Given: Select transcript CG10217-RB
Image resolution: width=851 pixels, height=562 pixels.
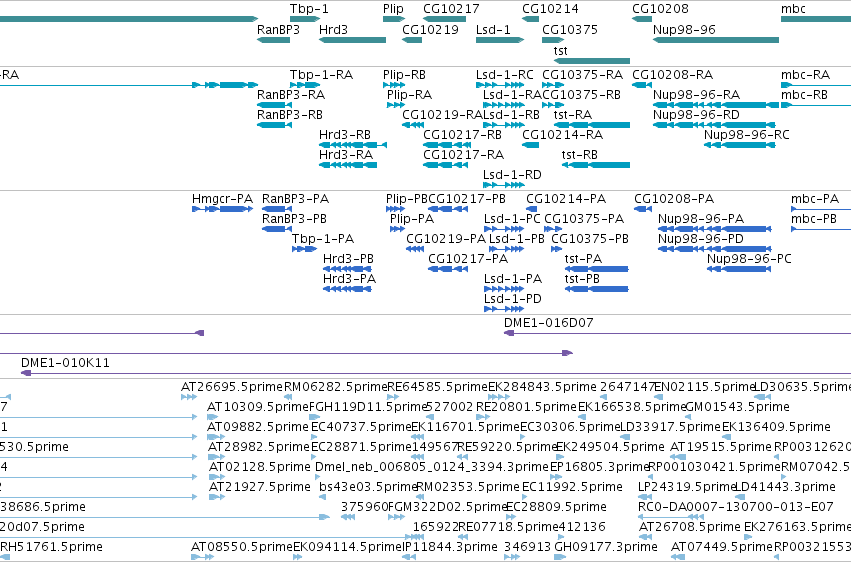Looking at the screenshot, I should [447, 145].
